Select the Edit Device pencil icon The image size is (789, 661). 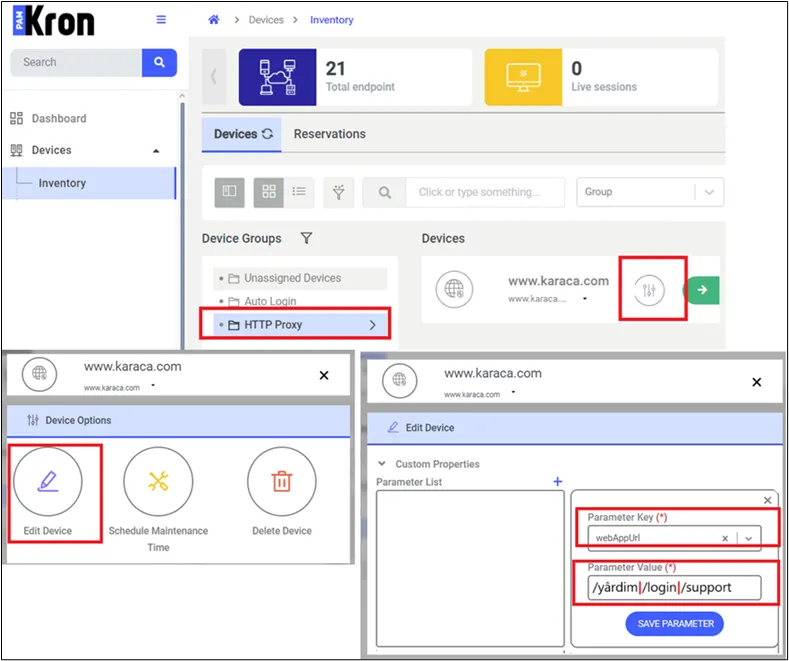(x=48, y=481)
